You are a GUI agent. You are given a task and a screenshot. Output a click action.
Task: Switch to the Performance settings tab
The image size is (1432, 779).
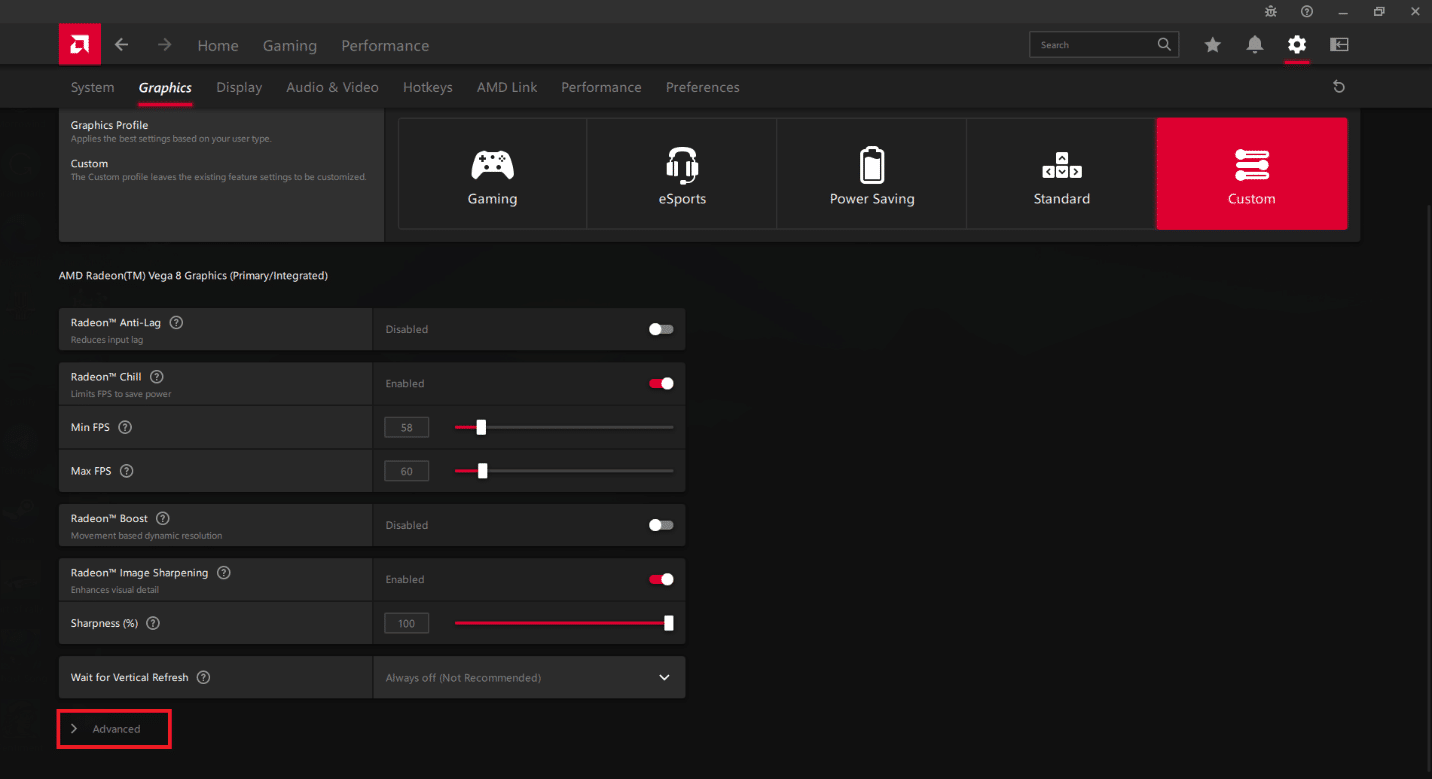pos(601,87)
